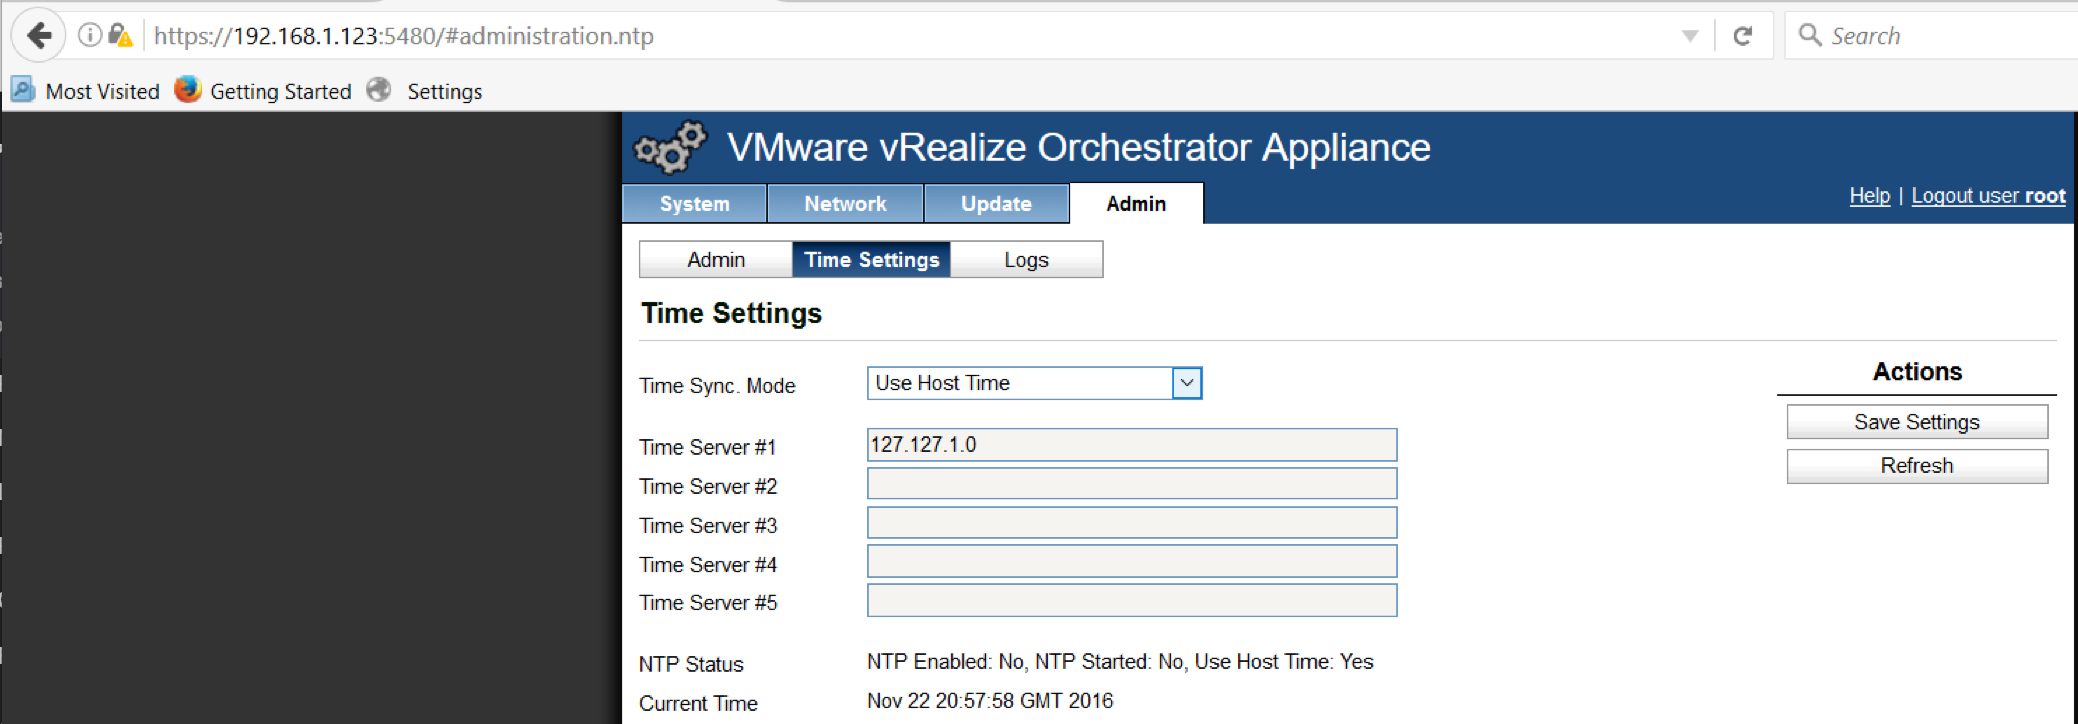Open Getting Started Firefox bookmark
Screen dimensions: 2078x724
(263, 91)
